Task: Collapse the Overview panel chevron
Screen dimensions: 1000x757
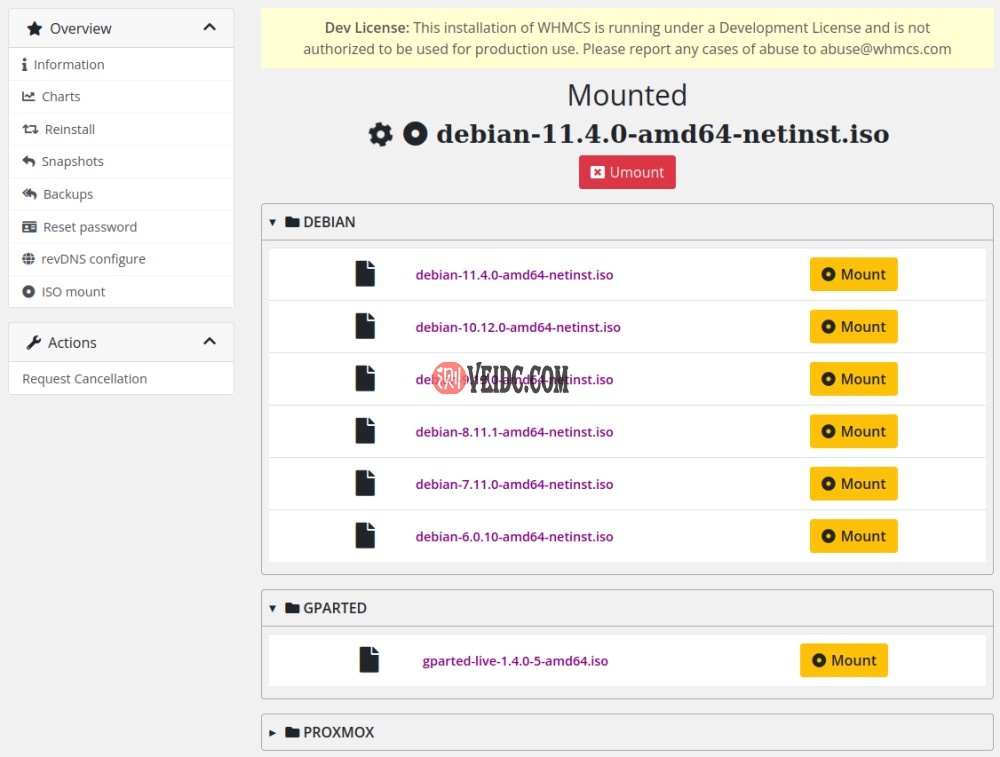Action: [209, 27]
